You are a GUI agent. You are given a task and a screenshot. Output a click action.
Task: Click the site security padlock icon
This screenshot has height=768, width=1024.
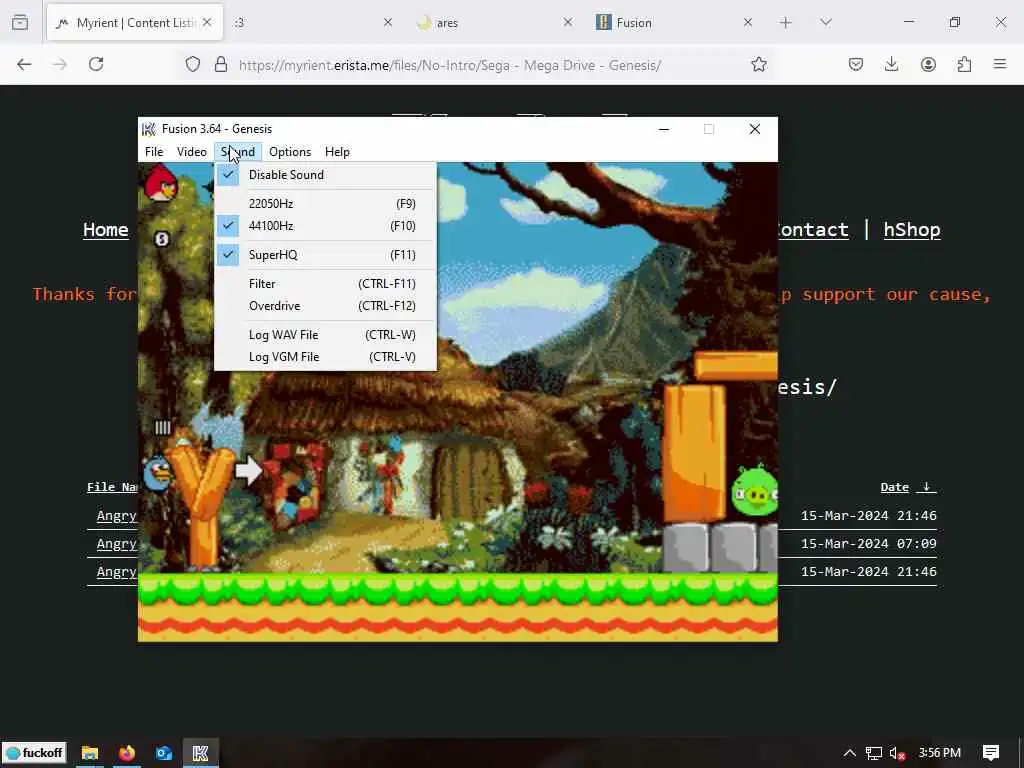pyautogui.click(x=221, y=64)
